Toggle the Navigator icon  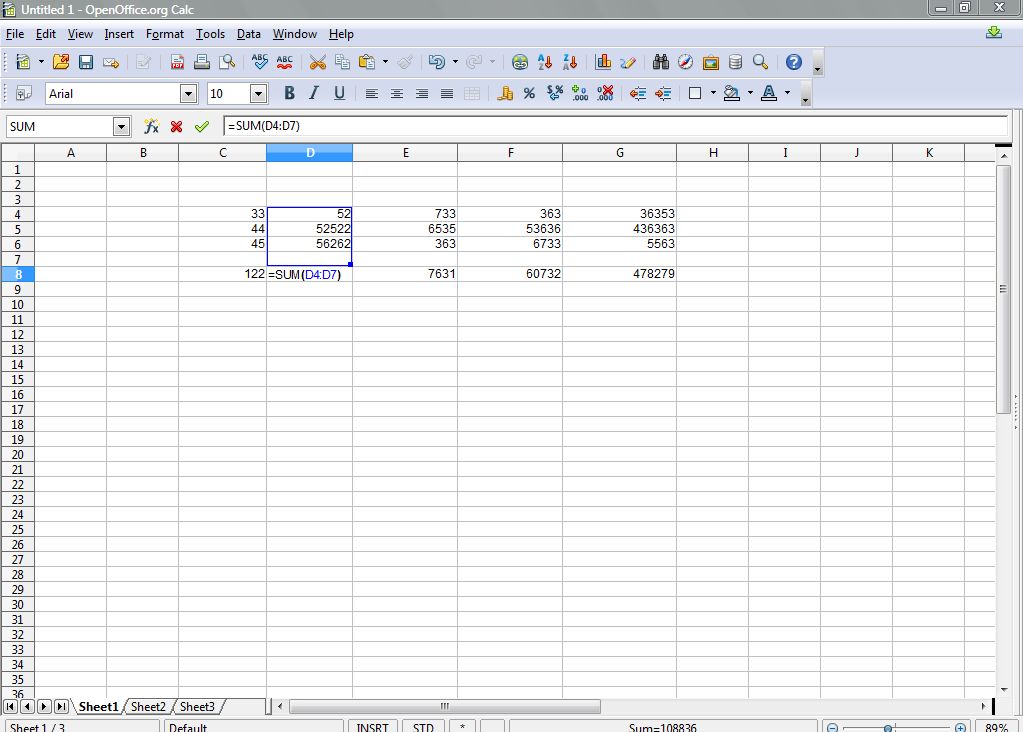686,62
